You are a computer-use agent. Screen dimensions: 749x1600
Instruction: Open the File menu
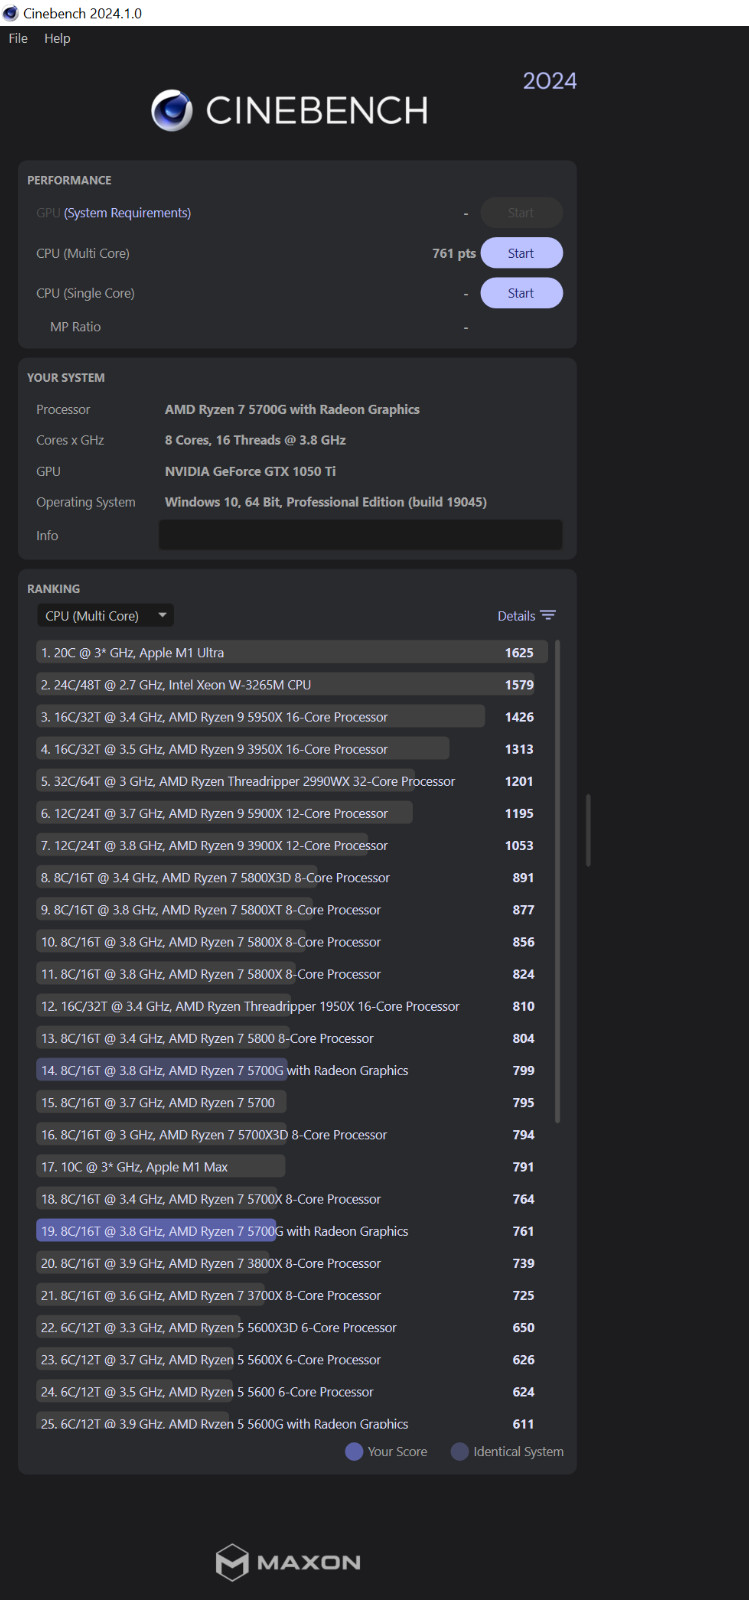pos(18,38)
